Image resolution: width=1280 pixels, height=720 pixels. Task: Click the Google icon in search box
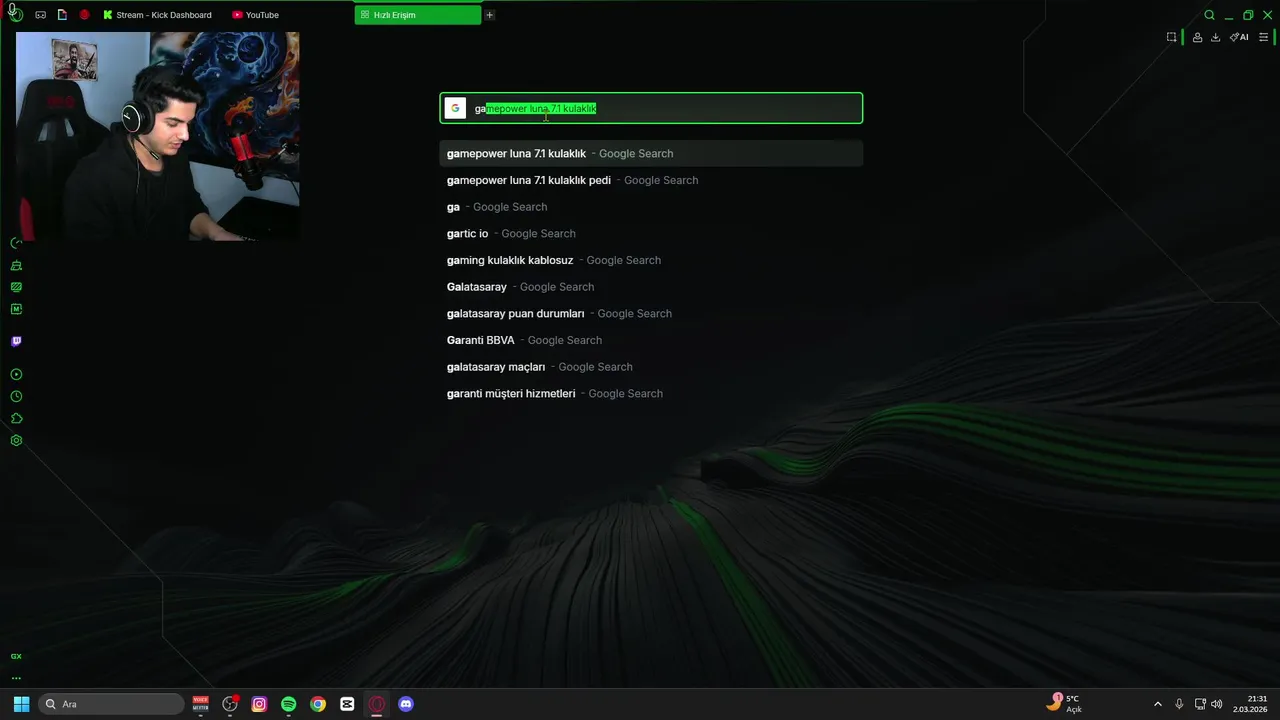point(455,108)
